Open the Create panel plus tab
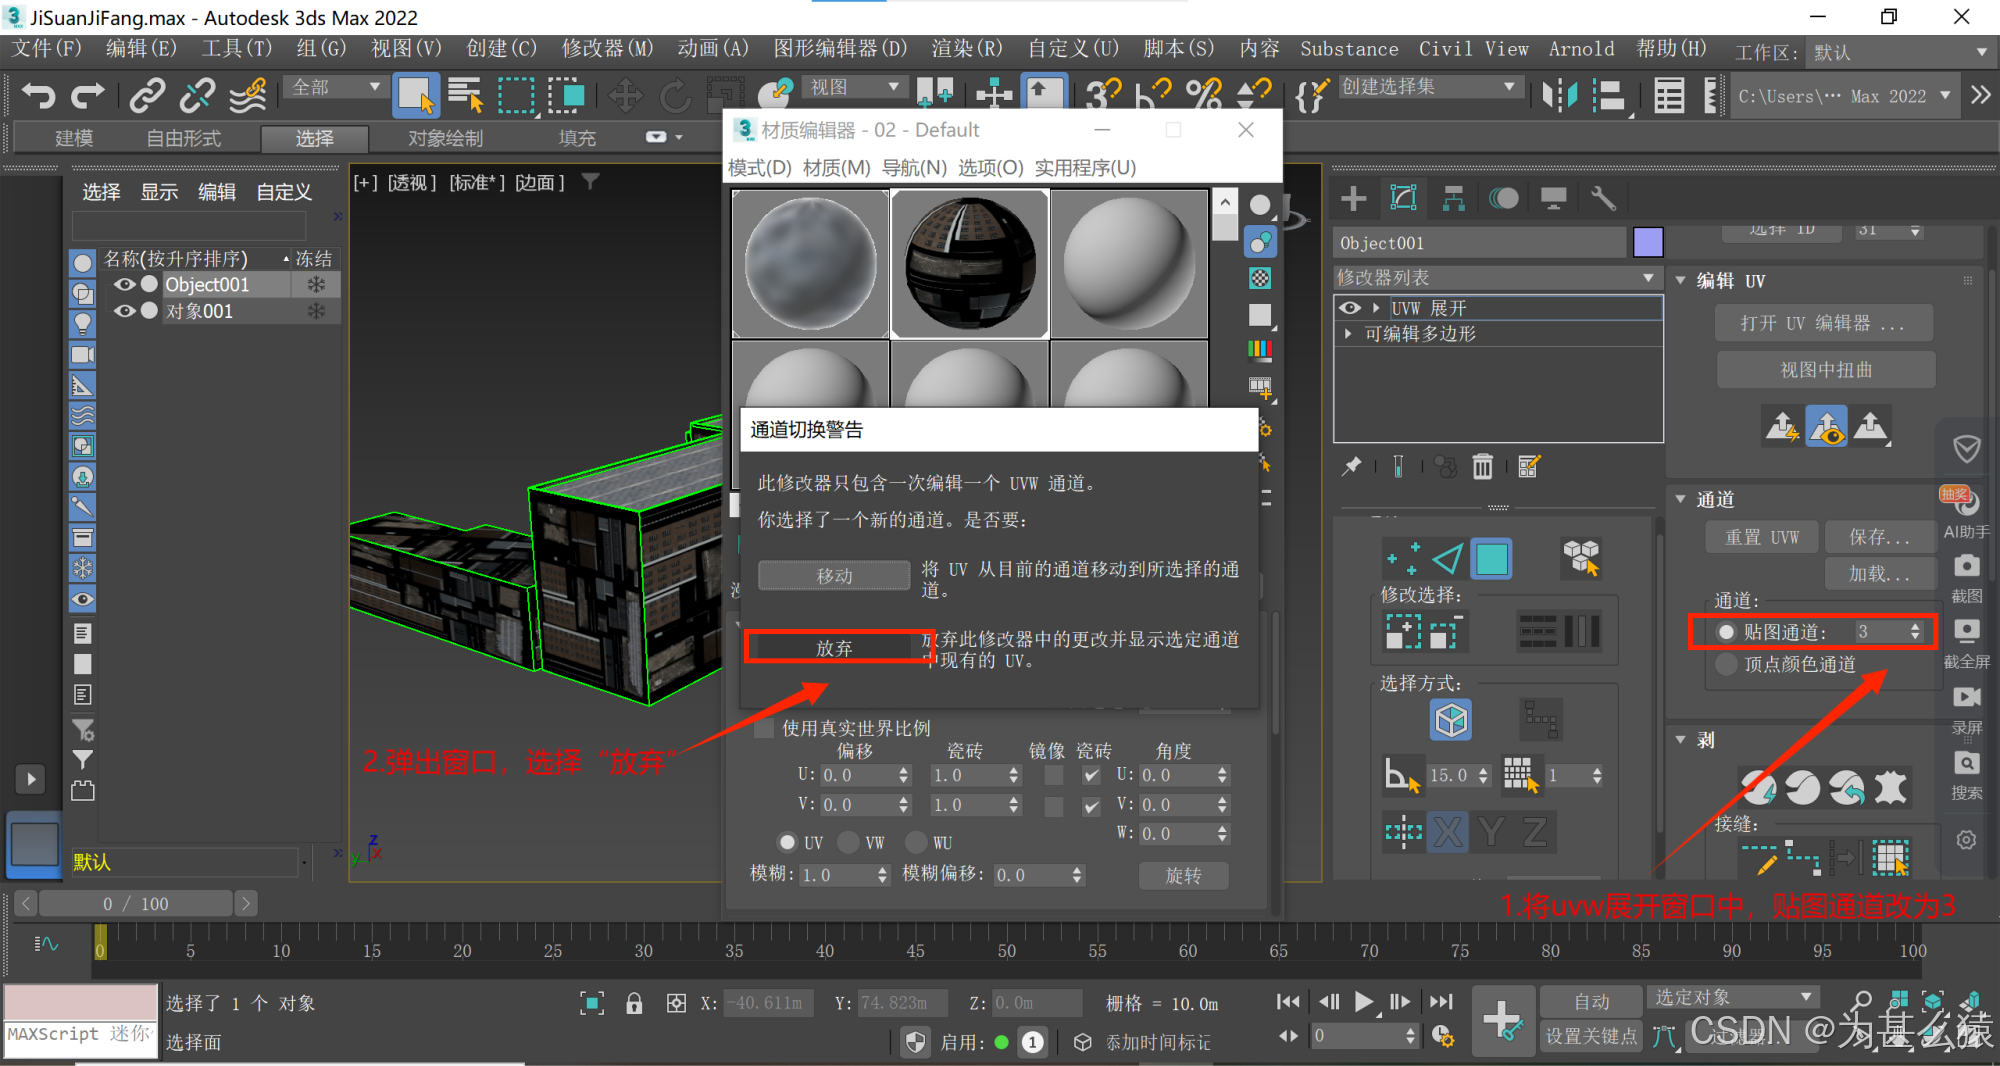Image resolution: width=2000 pixels, height=1066 pixels. click(1353, 199)
